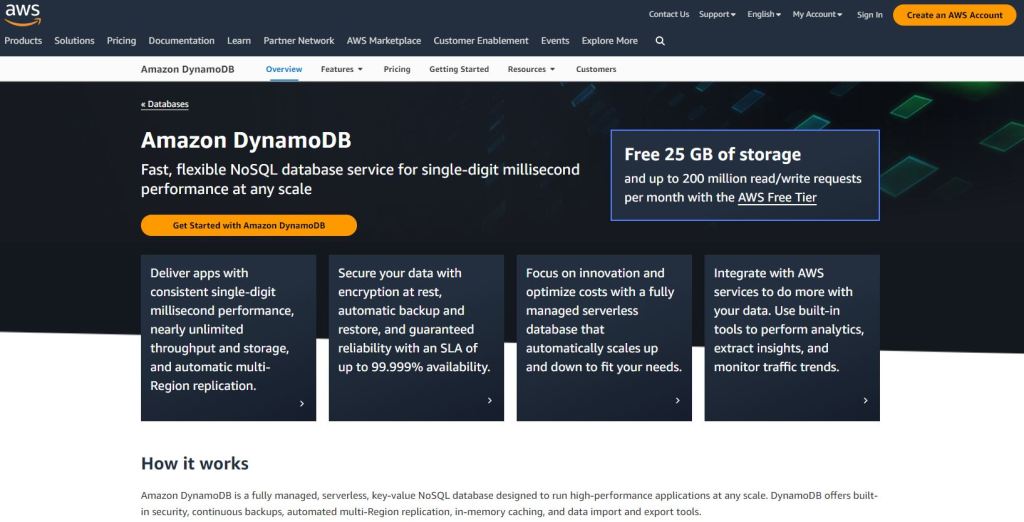Click the Amazon DynamoDB main heading
This screenshot has width=1024, height=522.
246,140
